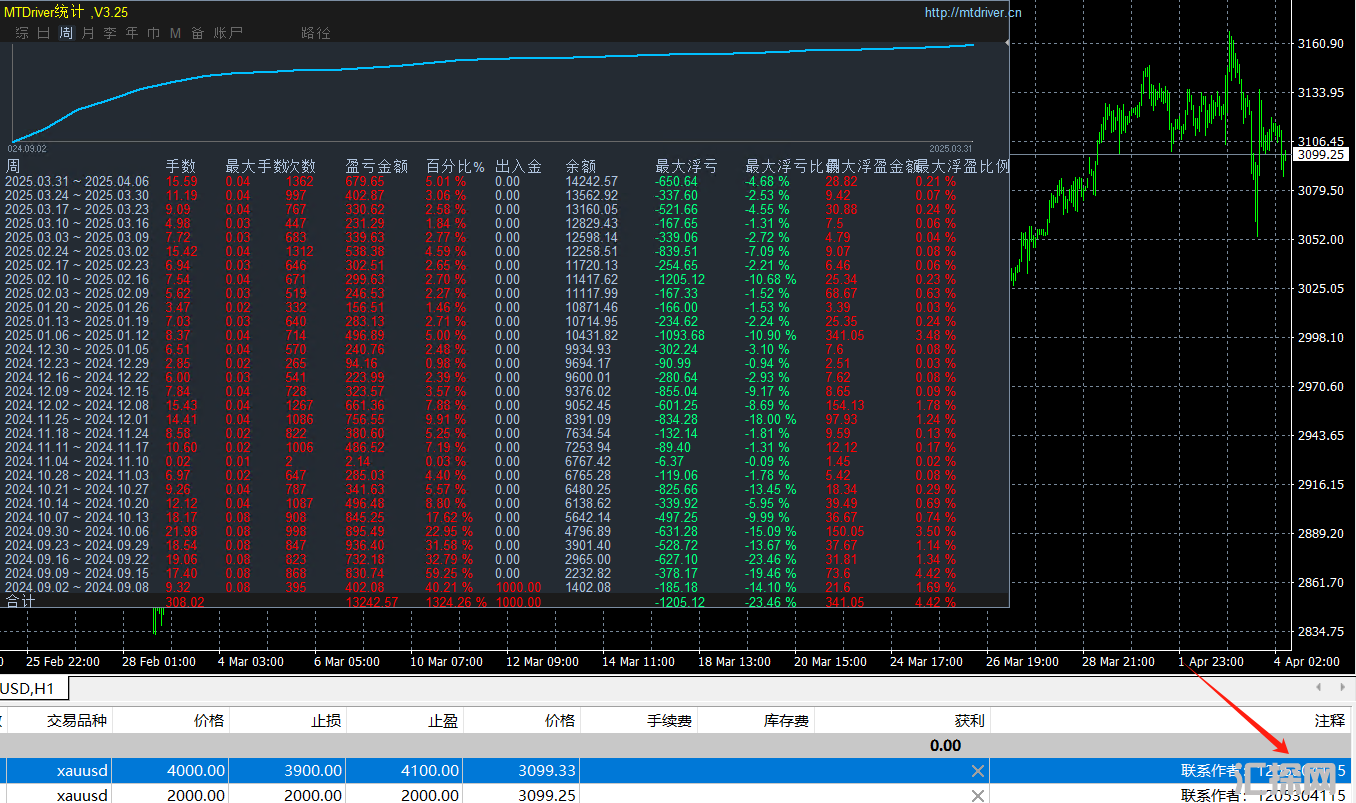Viewport: 1356px width, 803px height.
Task: Switch statistics to 日 (daily) view
Action: [x=43, y=33]
